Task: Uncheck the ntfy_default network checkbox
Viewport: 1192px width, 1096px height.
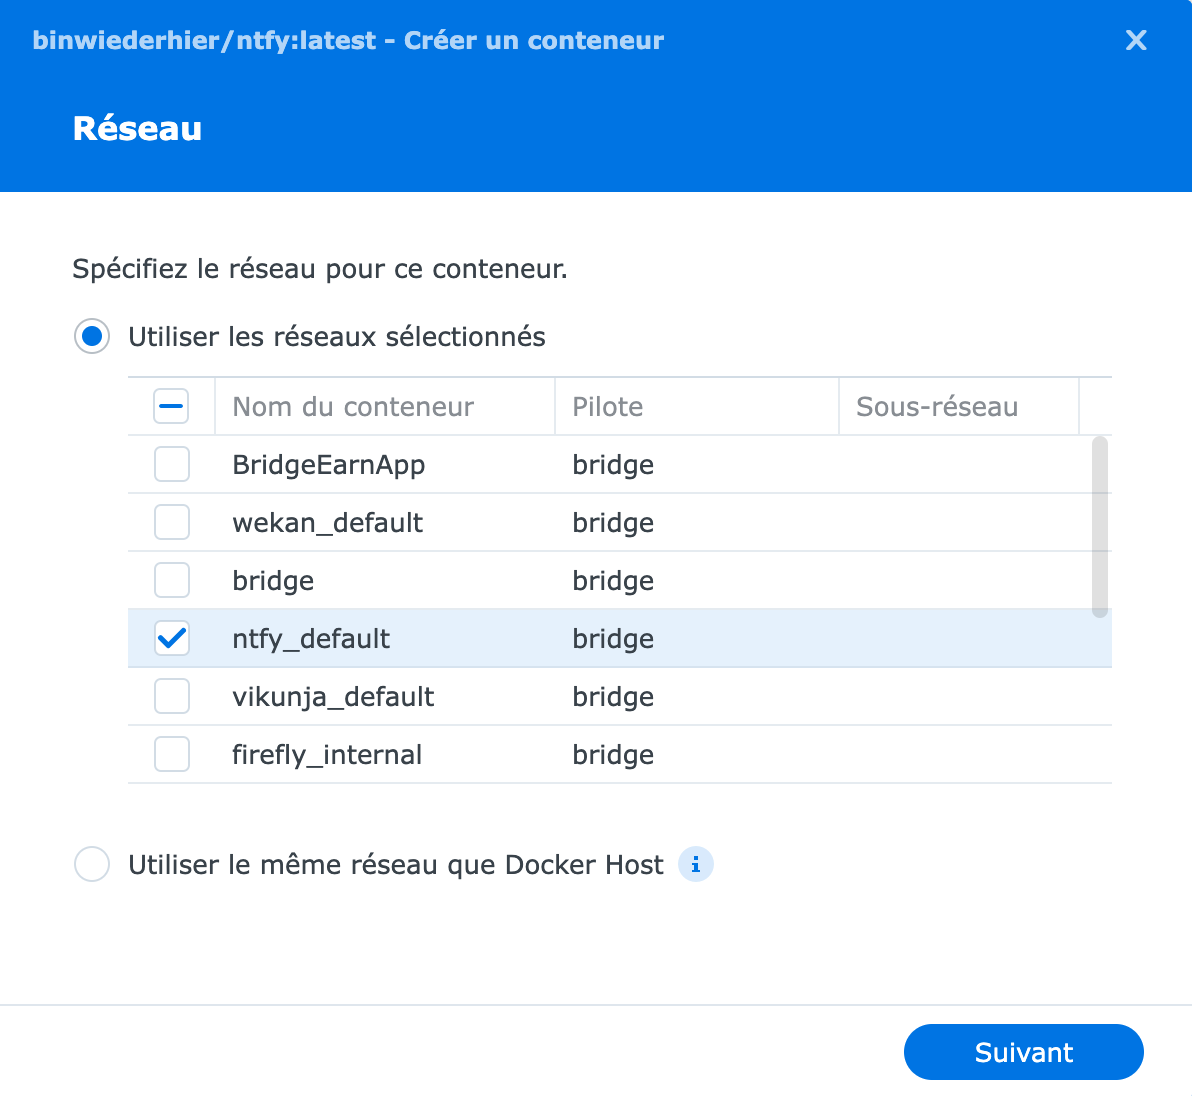Action: [x=172, y=638]
